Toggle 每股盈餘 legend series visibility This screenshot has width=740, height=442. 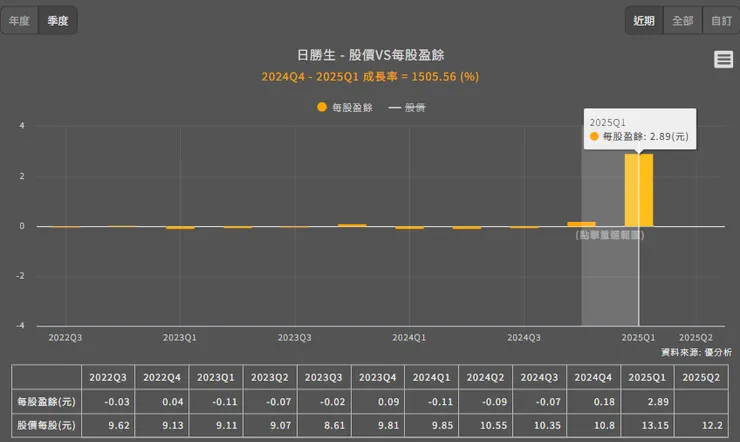[345, 108]
